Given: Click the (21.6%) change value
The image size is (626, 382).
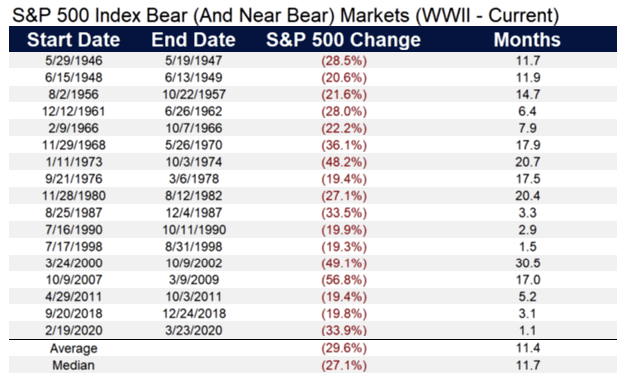Looking at the screenshot, I should [344, 95].
